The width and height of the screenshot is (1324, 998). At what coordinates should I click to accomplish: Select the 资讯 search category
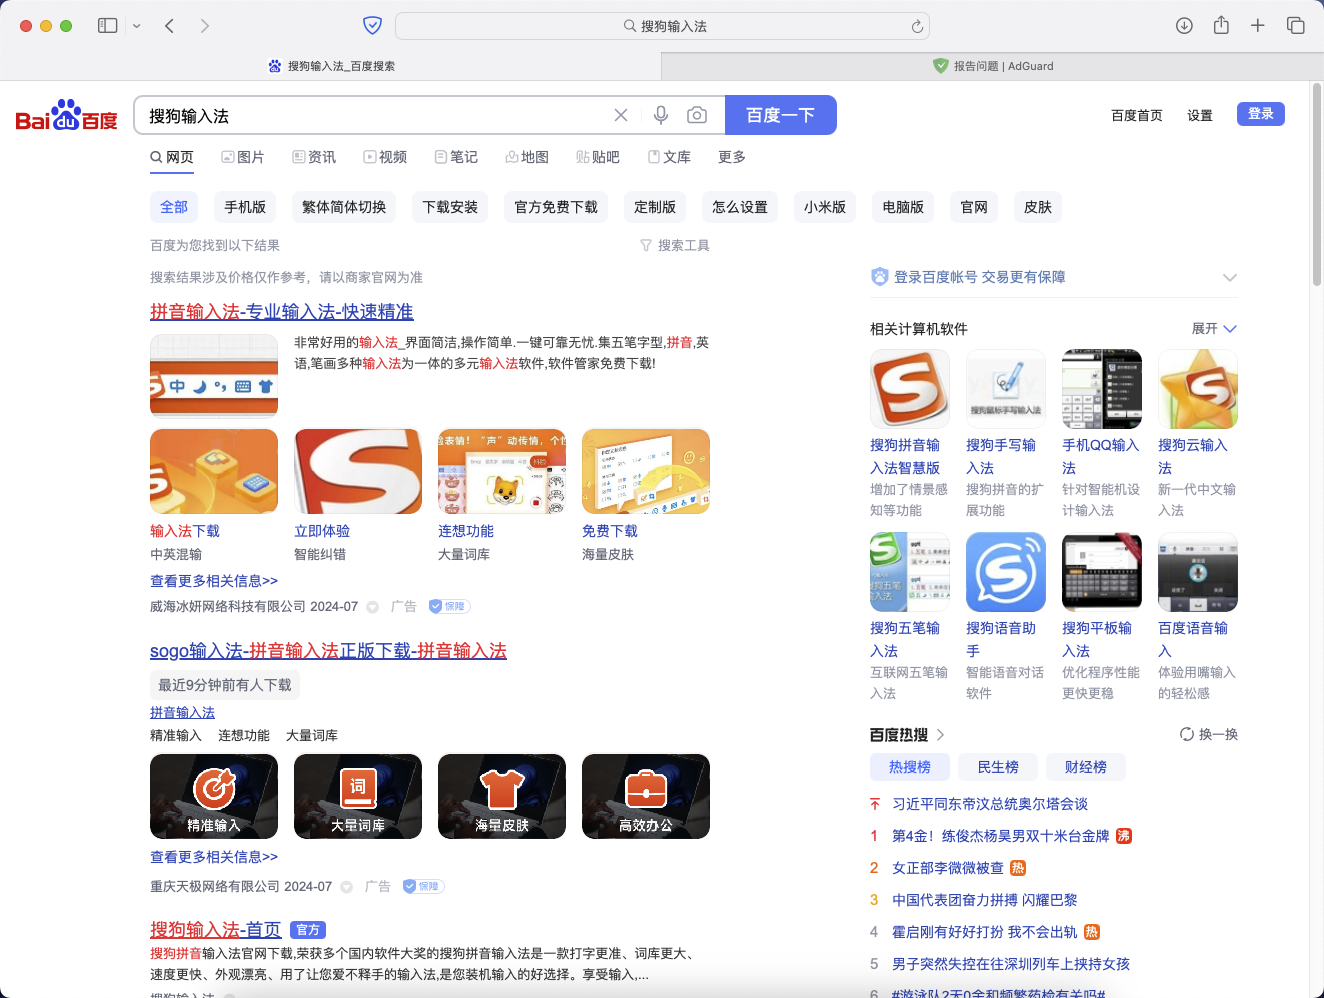314,157
